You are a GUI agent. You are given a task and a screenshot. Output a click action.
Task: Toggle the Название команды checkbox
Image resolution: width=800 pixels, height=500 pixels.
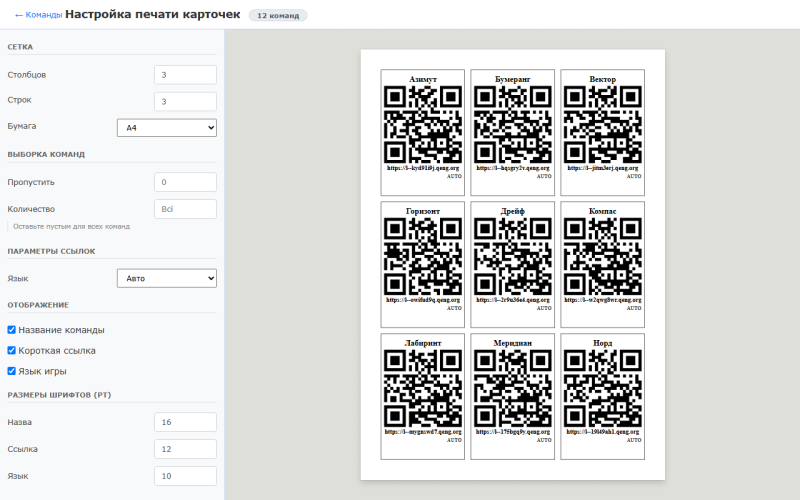(x=12, y=330)
